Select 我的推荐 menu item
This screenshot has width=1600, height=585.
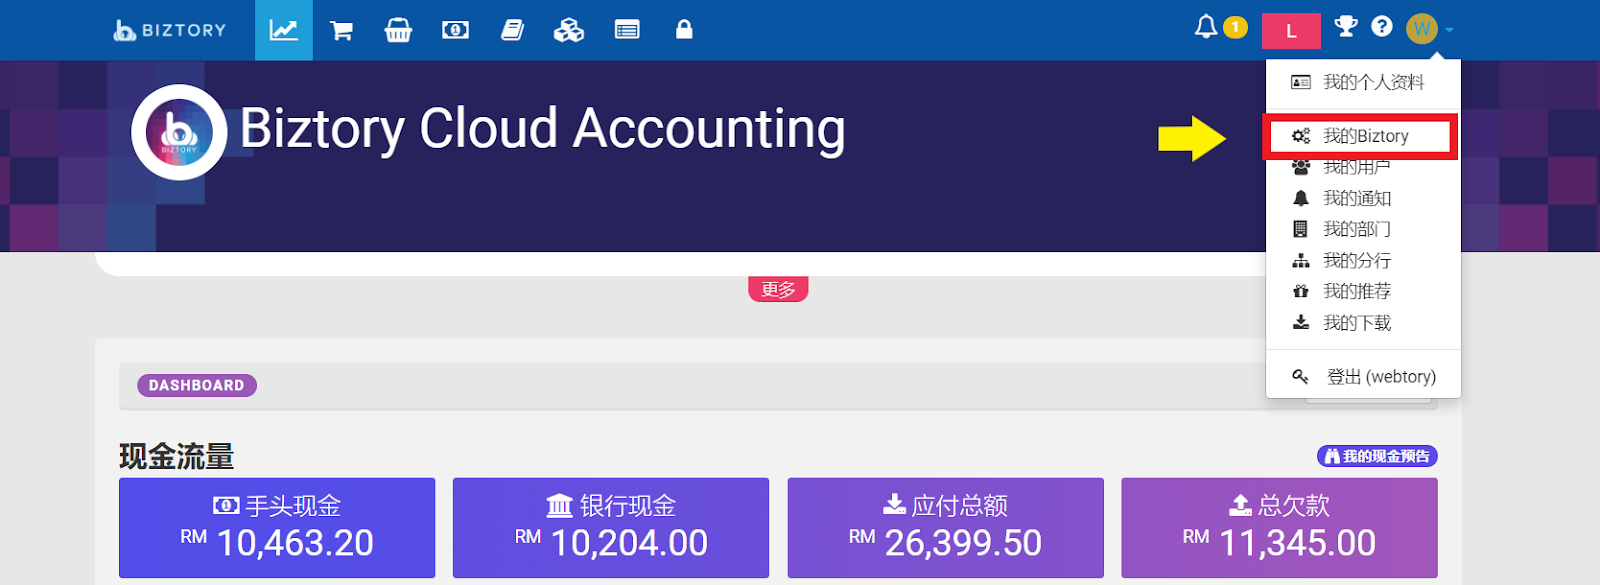(1363, 291)
